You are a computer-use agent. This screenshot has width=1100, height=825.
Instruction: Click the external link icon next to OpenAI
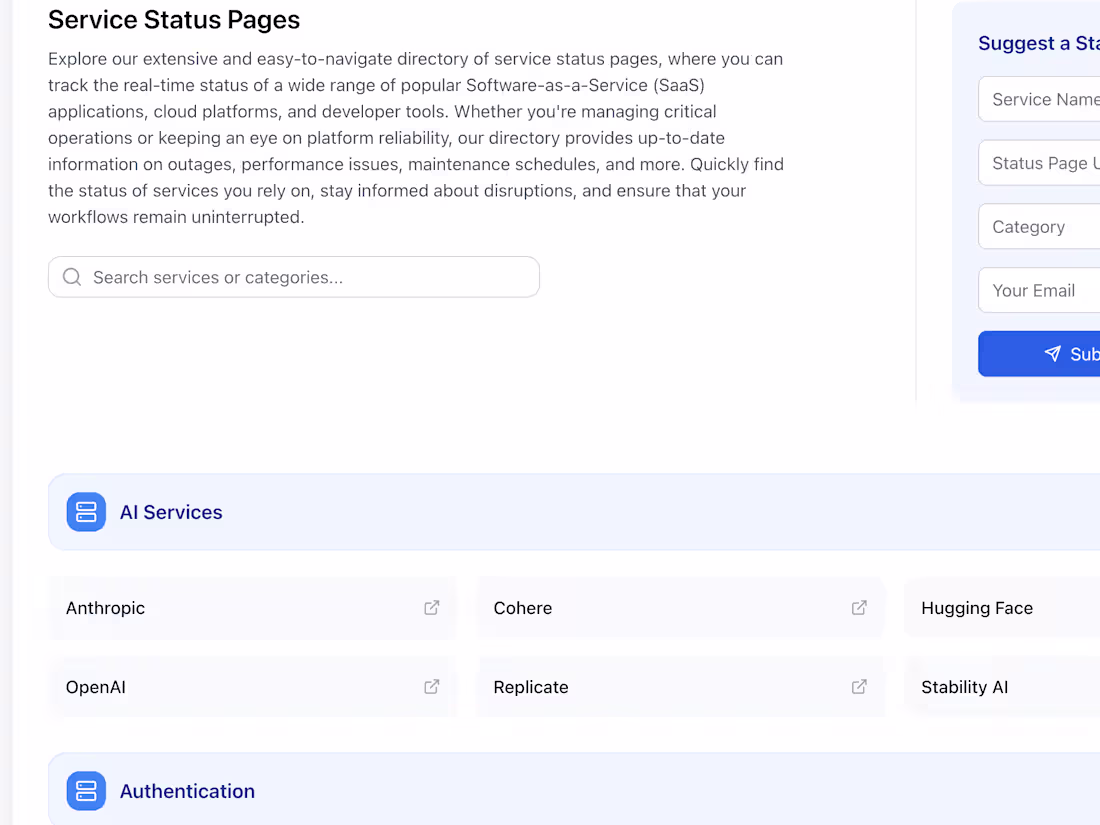point(431,687)
